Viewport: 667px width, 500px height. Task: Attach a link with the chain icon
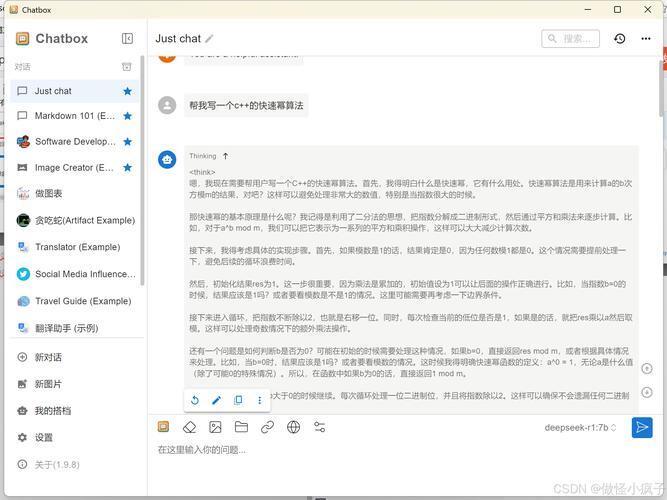point(267,427)
